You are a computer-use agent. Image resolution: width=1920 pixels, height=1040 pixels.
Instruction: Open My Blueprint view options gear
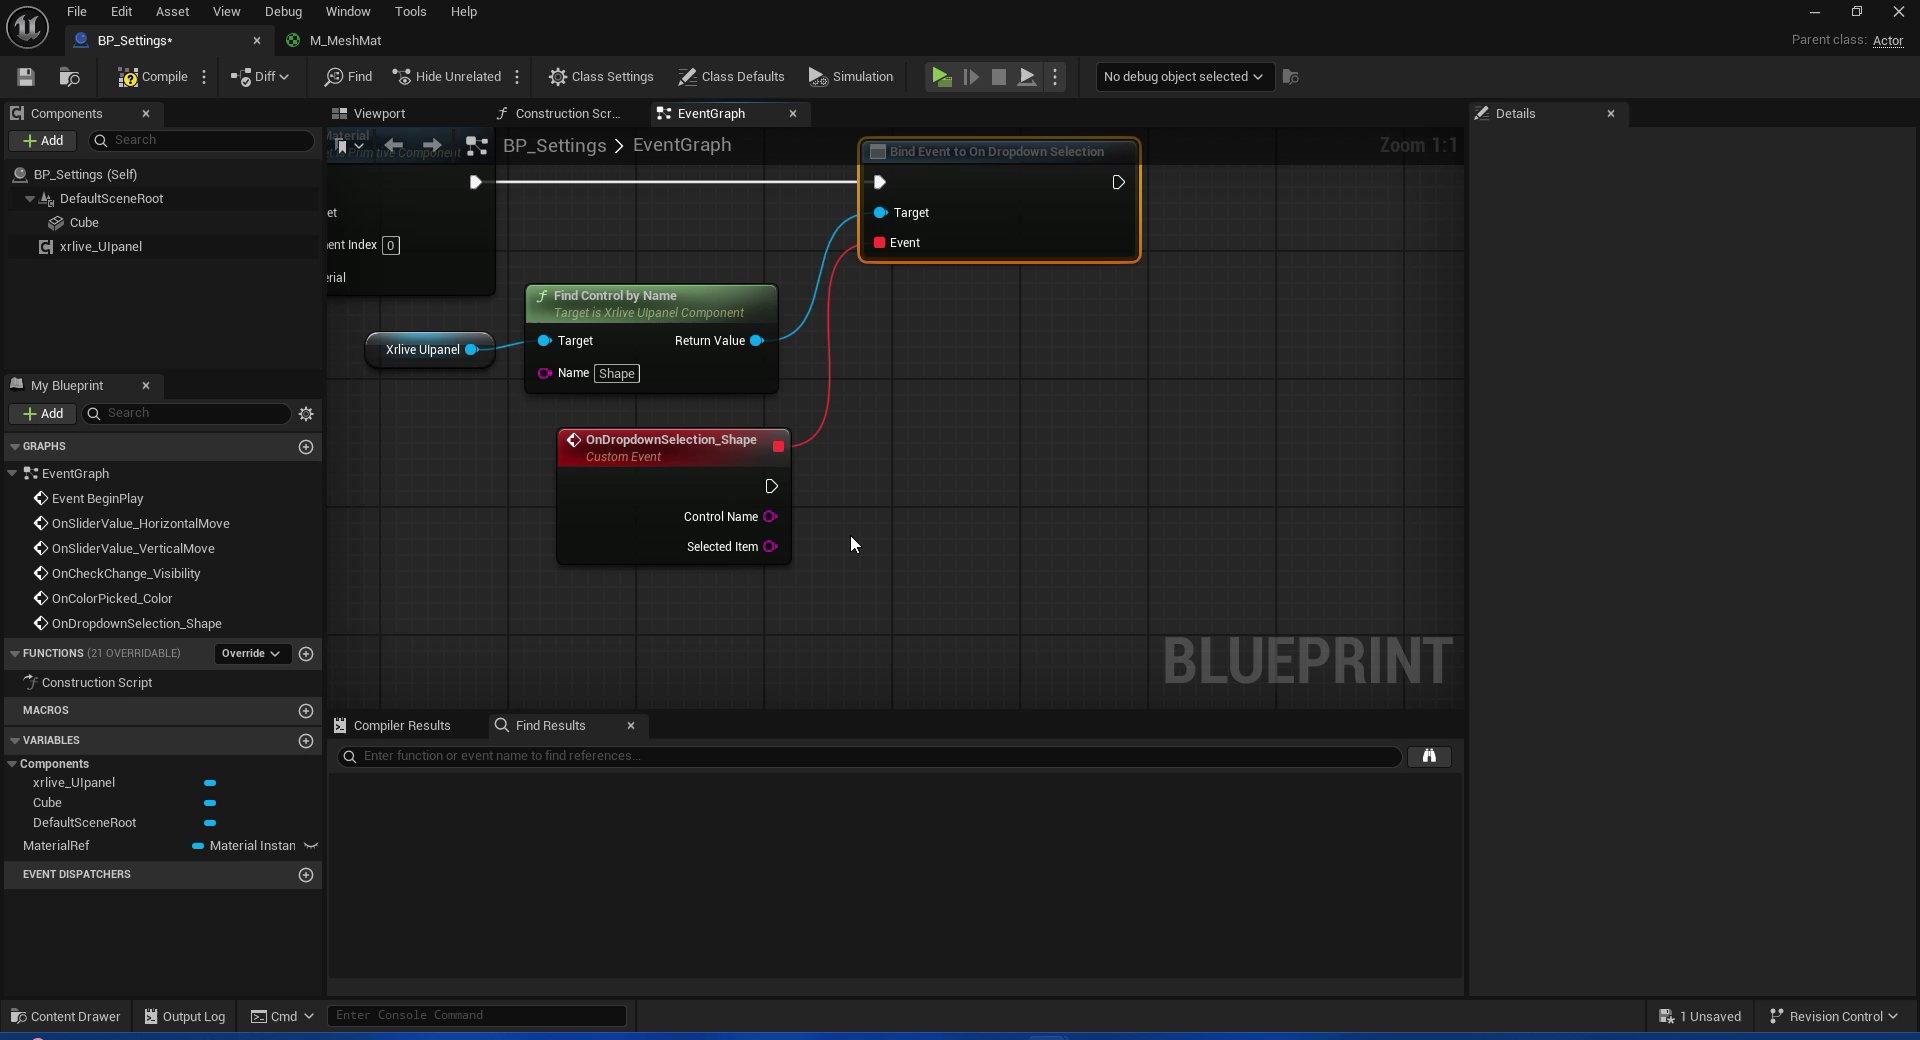[x=306, y=414]
